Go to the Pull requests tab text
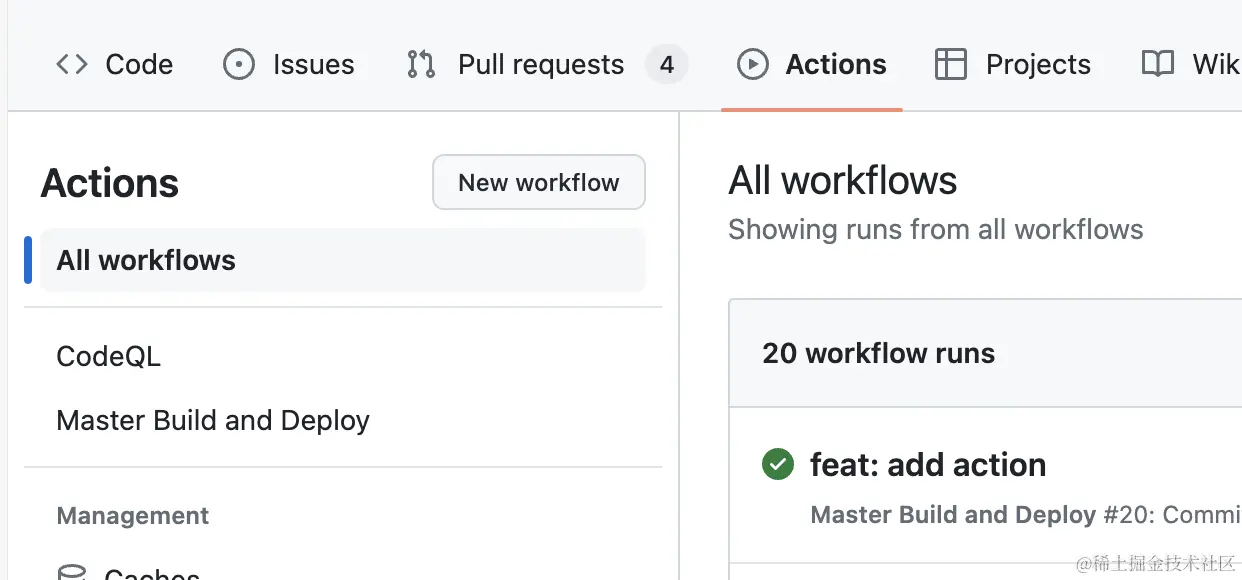The image size is (1242, 580). [x=541, y=65]
